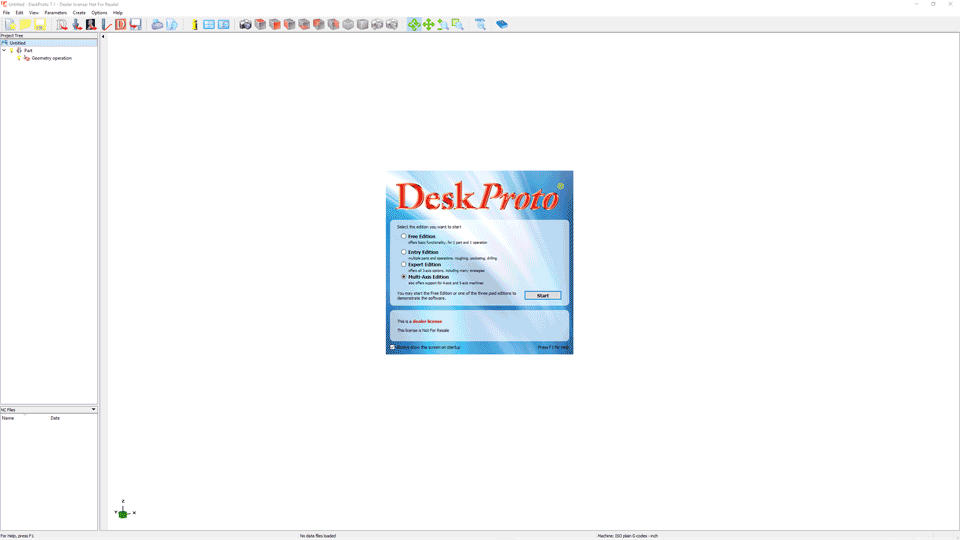960x540 pixels.
Task: Select the green rotate view tool
Action: (x=414, y=24)
